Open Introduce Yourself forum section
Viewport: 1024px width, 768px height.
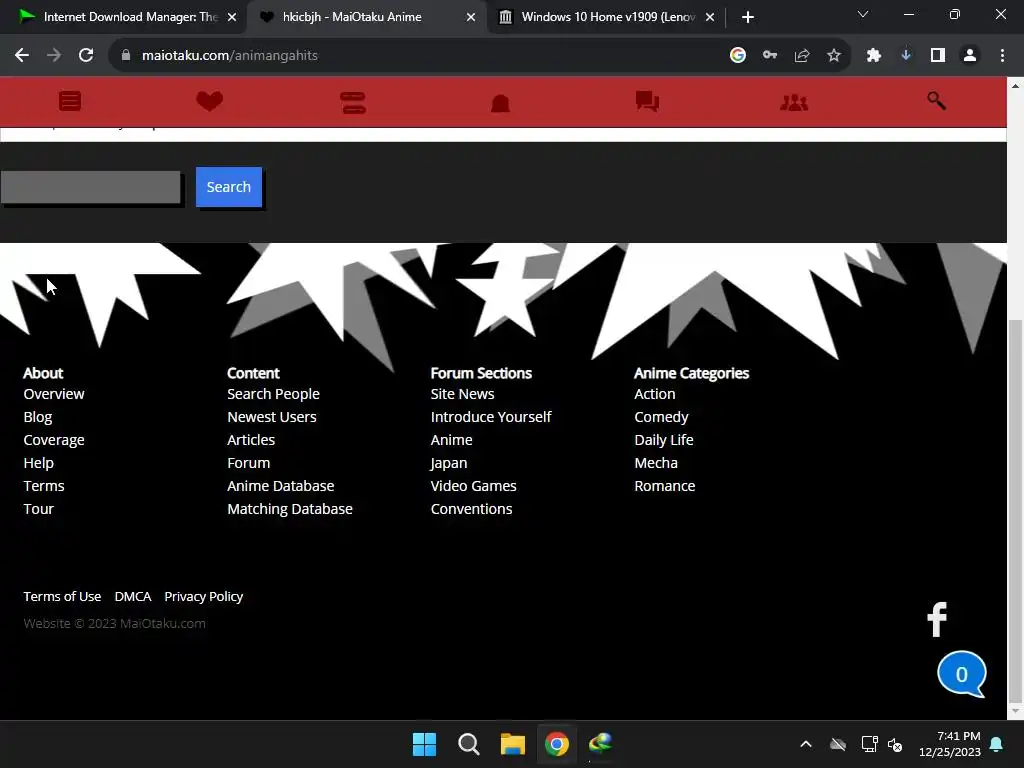point(490,417)
